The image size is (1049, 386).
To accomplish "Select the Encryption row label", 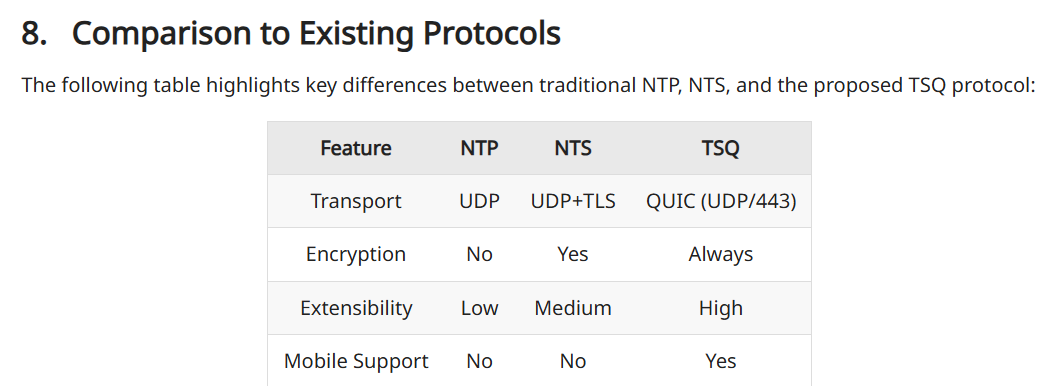I will (x=356, y=254).
